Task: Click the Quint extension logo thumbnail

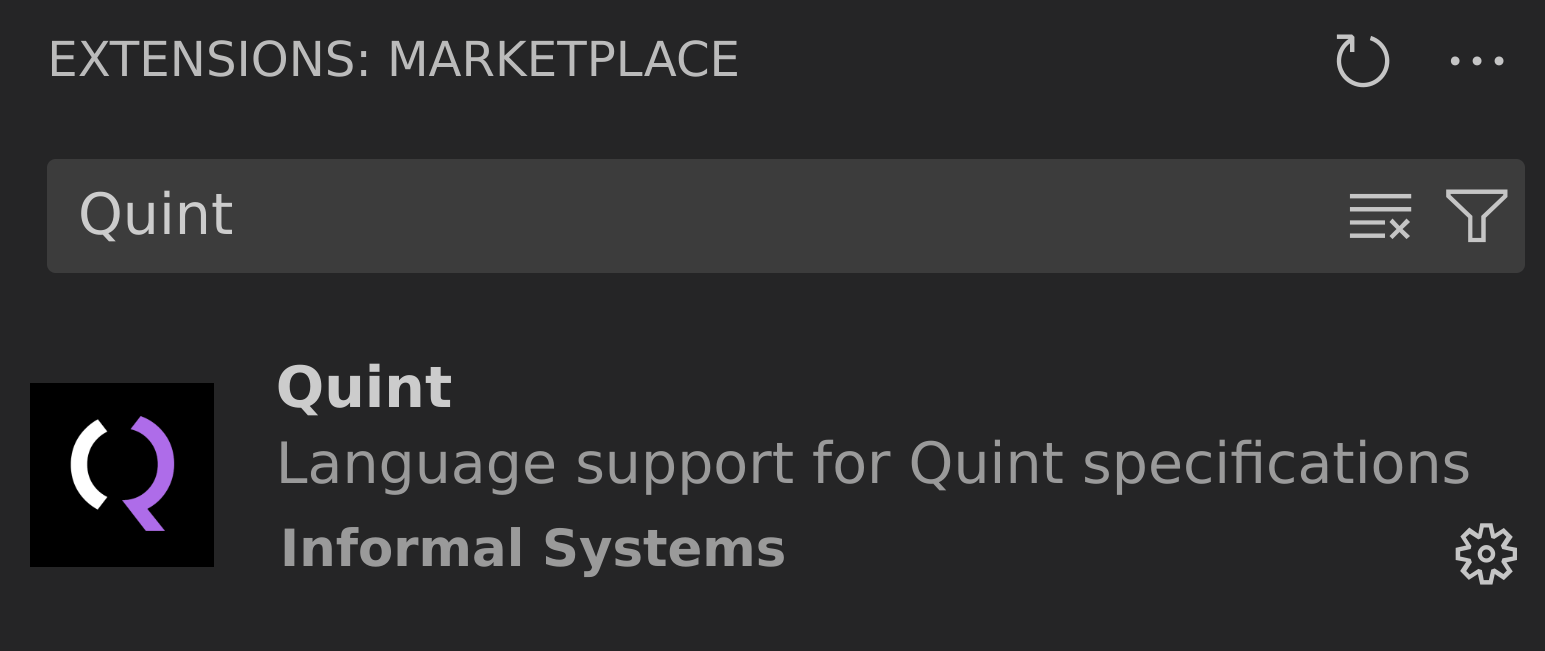Action: point(122,473)
